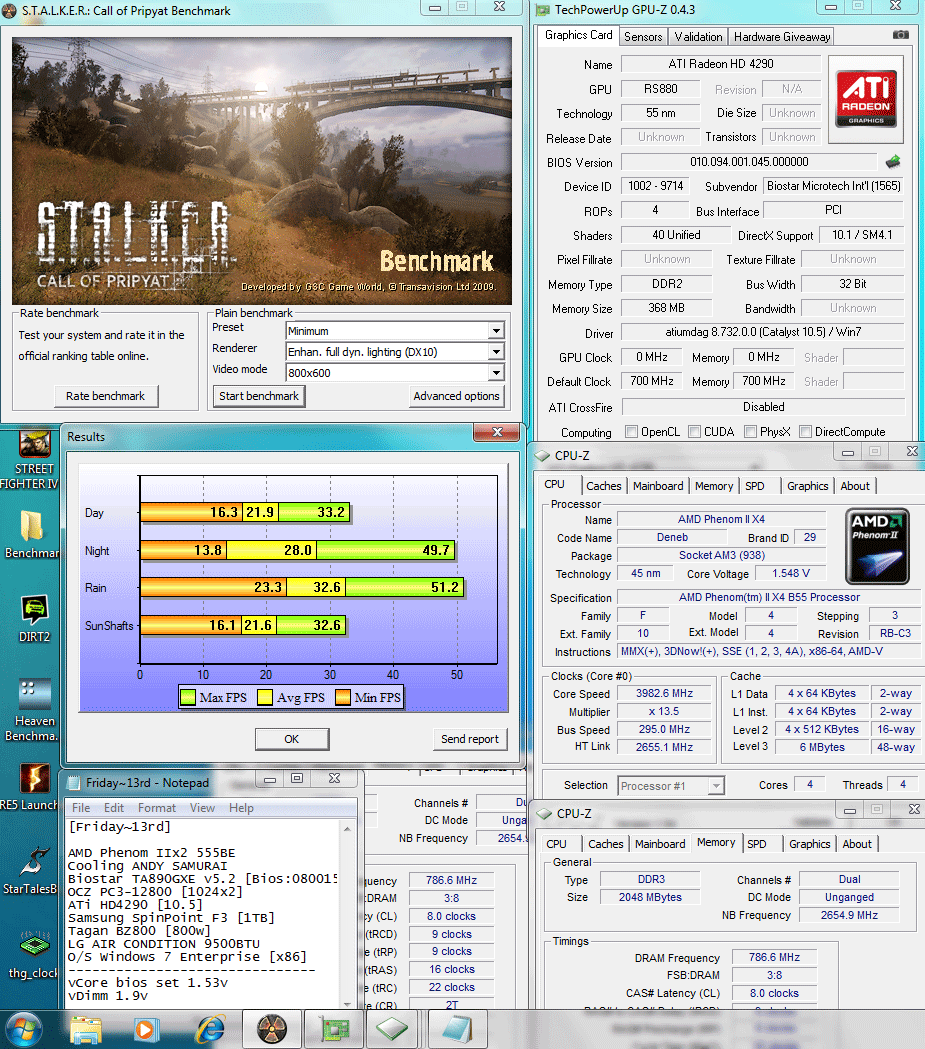
Task: Open Validation tab in GPU-Z
Action: 698,37
